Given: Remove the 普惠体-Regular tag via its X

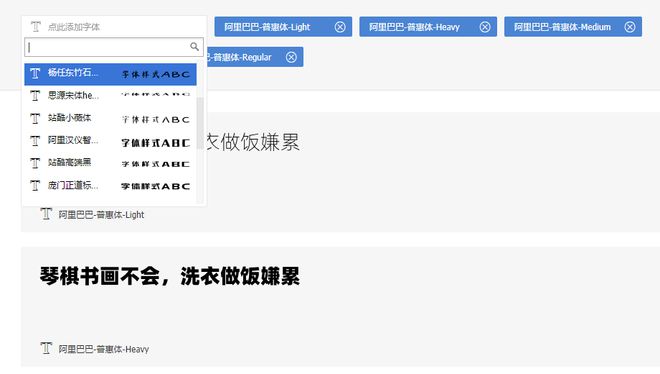Looking at the screenshot, I should click(x=291, y=57).
